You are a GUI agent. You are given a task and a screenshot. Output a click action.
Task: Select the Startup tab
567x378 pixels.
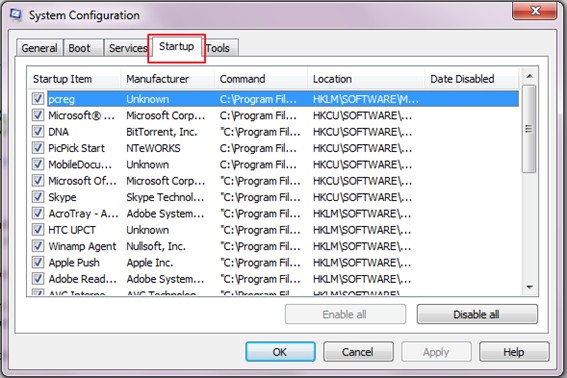click(176, 47)
